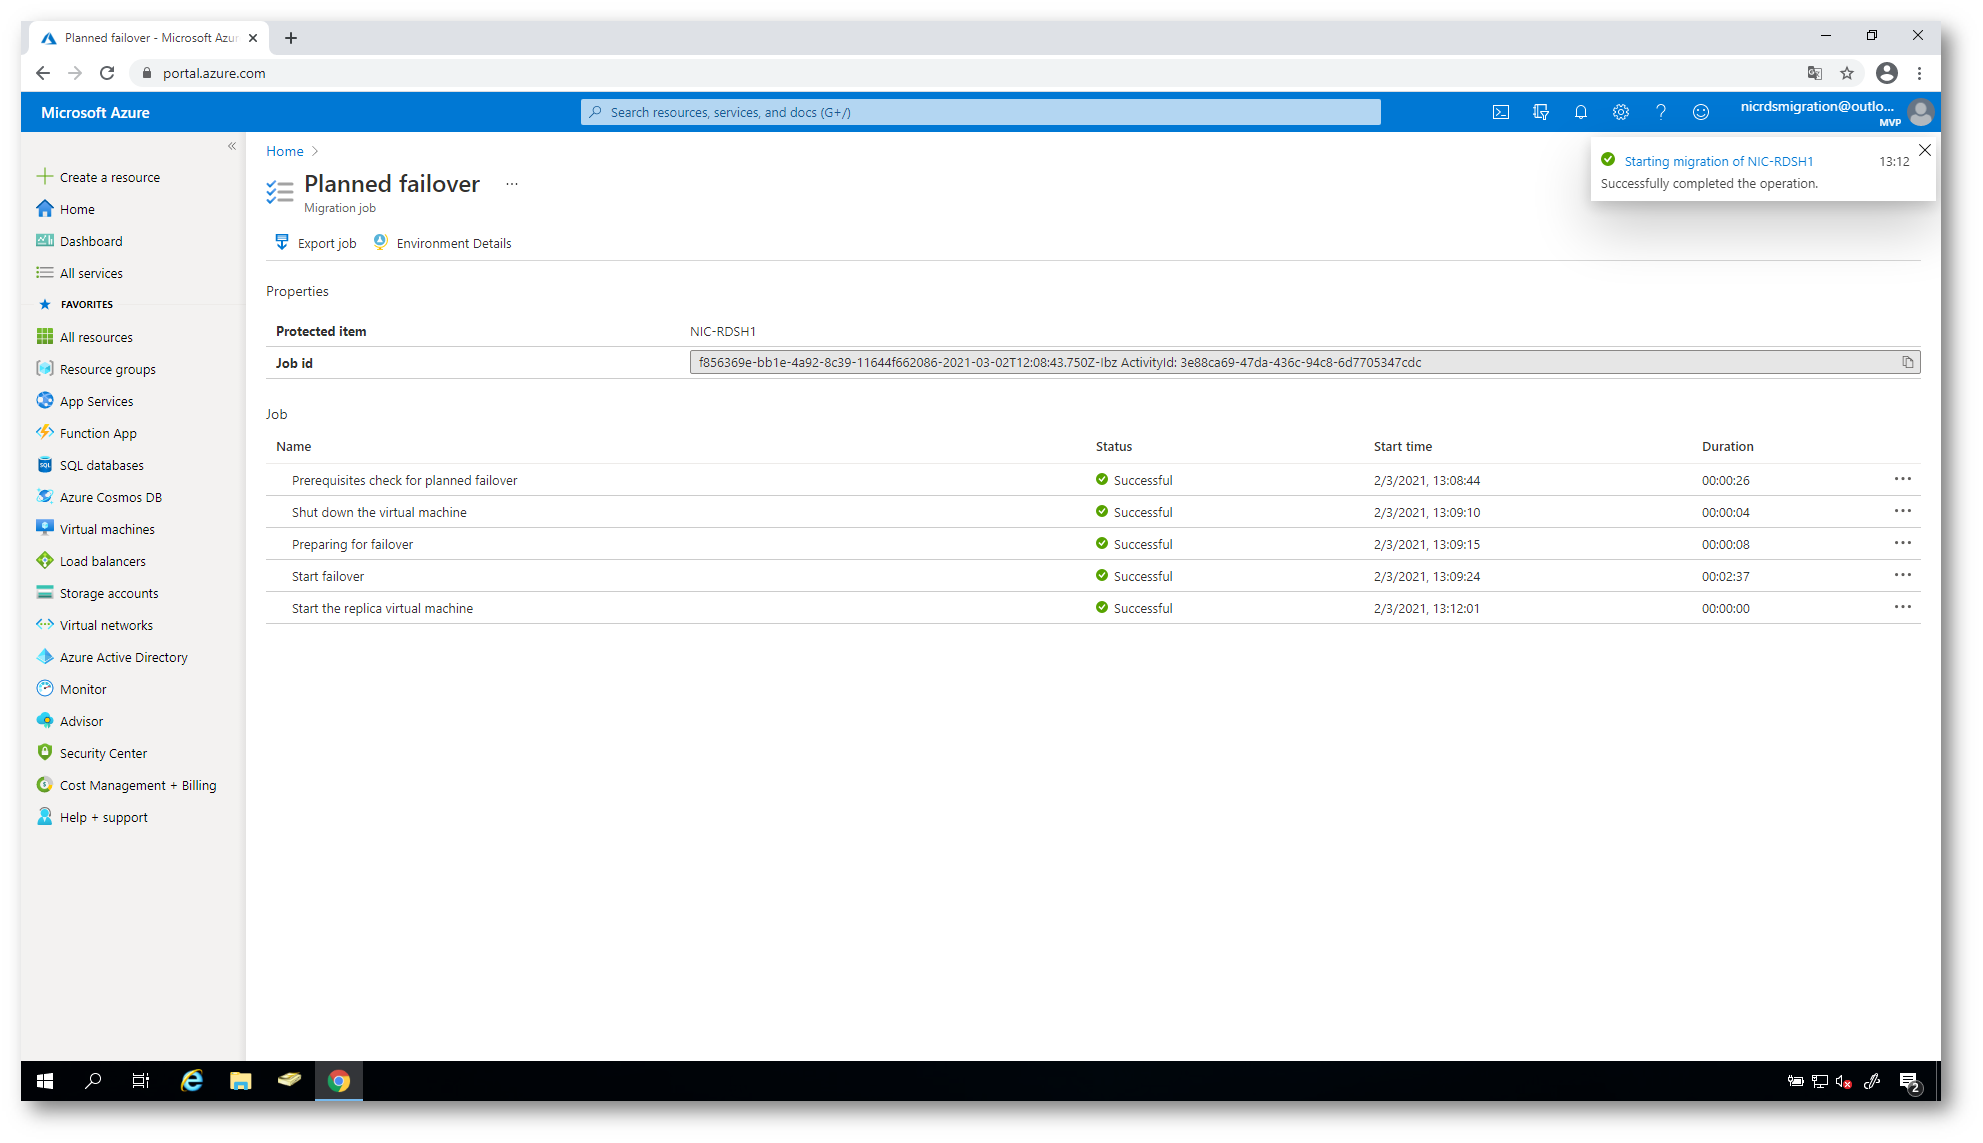The height and width of the screenshot is (1143, 1983).
Task: Open Azure Cosmos DB
Action: coord(99,497)
